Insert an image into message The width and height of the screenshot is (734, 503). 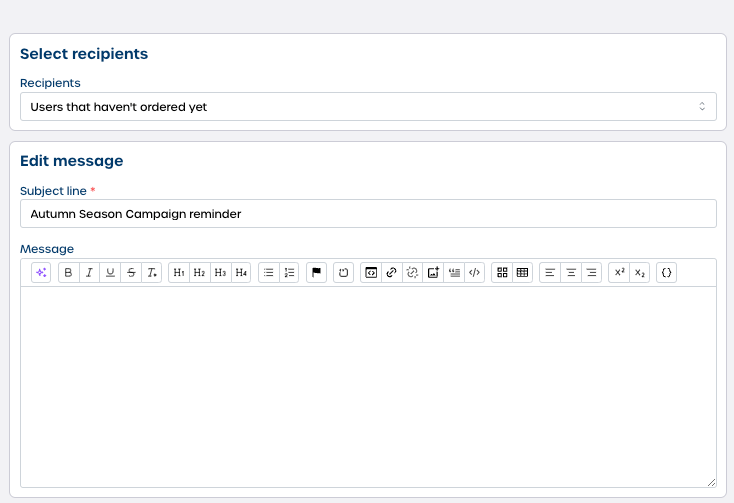click(433, 272)
